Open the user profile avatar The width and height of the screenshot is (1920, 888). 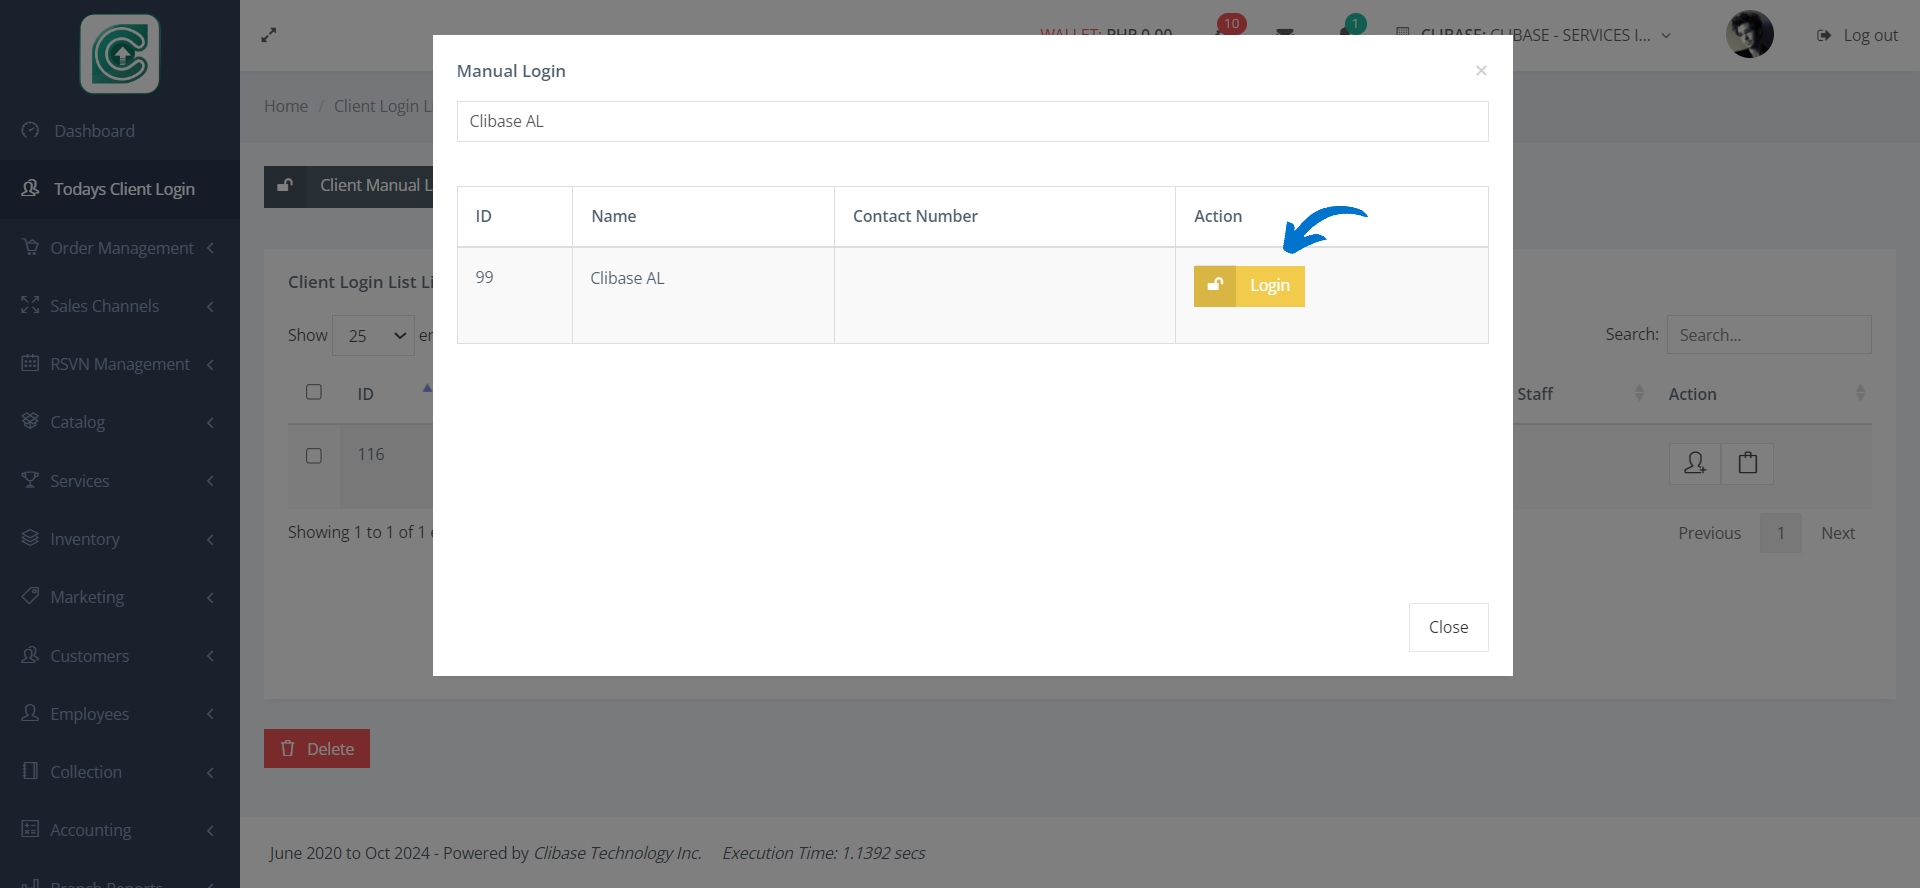[1749, 35]
